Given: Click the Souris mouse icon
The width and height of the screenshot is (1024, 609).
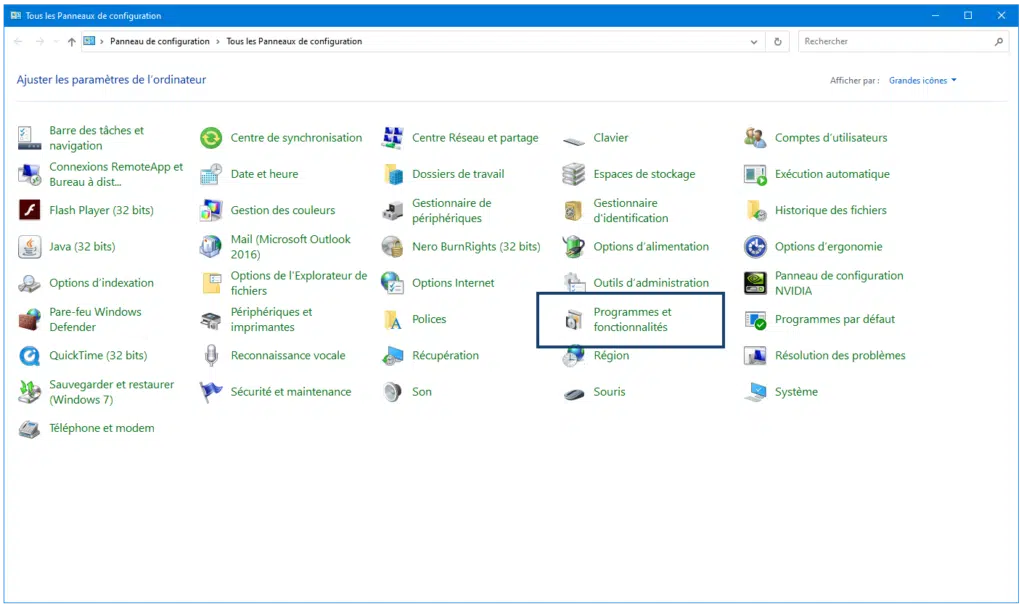Looking at the screenshot, I should pos(574,394).
